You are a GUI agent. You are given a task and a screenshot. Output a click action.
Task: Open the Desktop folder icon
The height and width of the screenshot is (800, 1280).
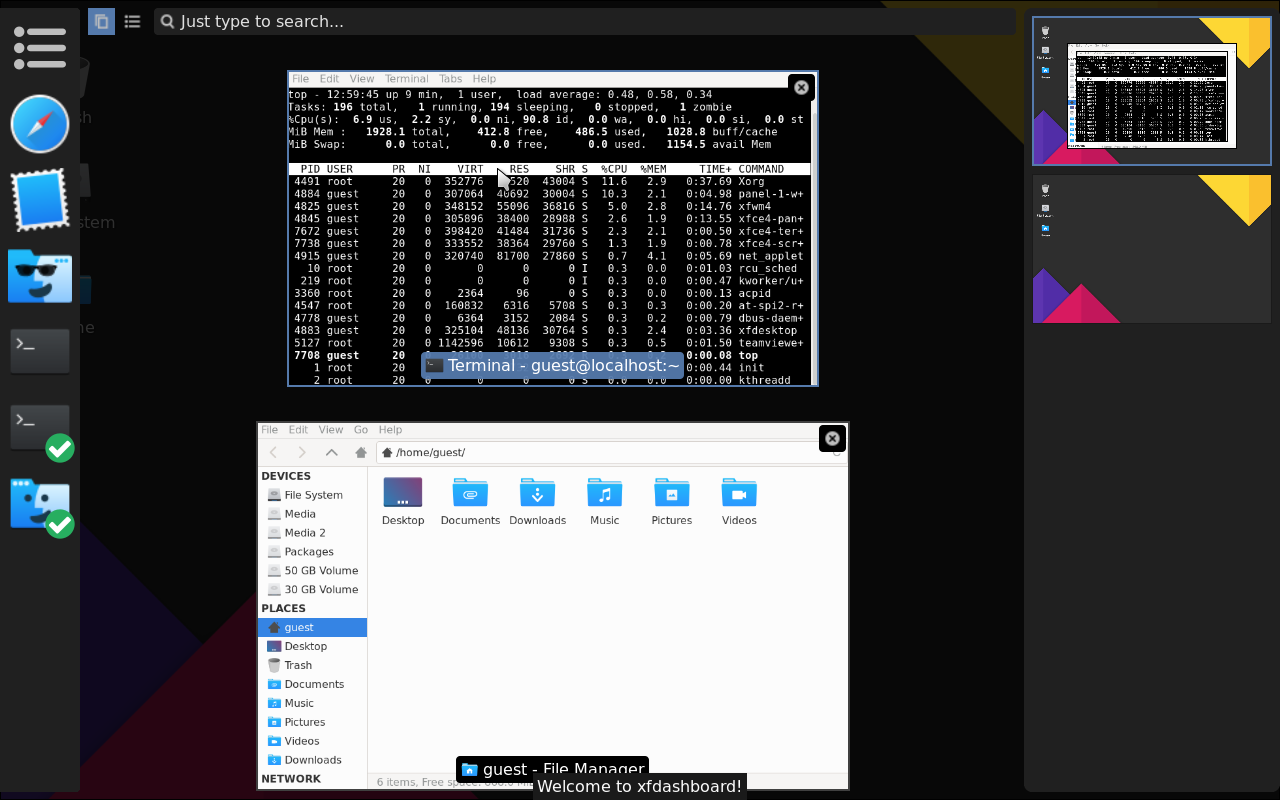pyautogui.click(x=402, y=493)
